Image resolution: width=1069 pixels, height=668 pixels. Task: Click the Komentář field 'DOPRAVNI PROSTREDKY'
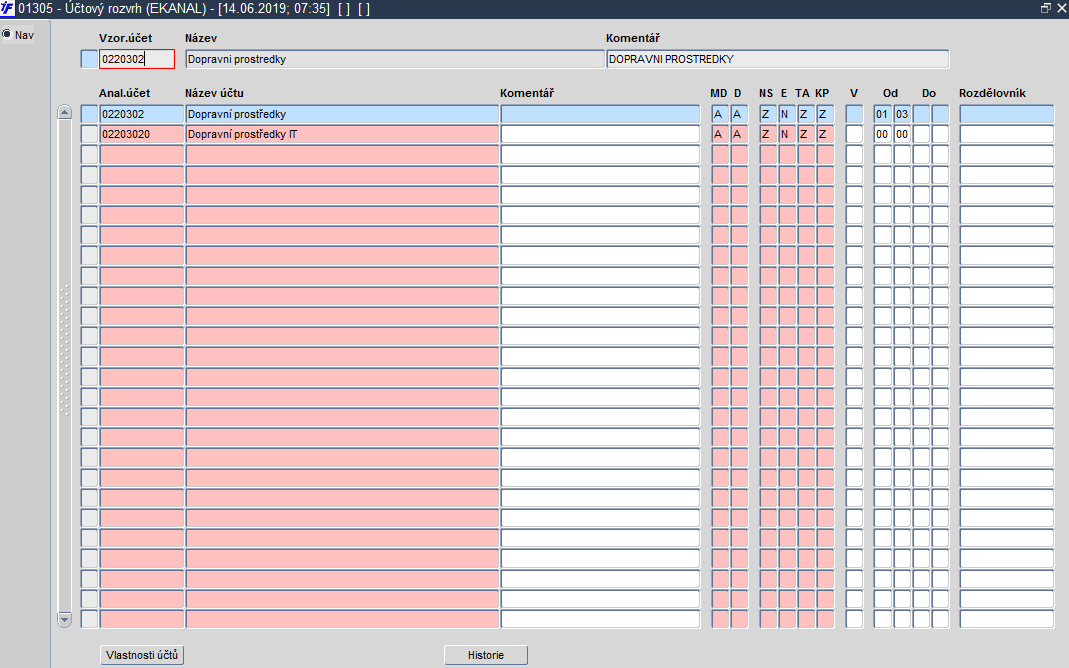pyautogui.click(x=778, y=59)
